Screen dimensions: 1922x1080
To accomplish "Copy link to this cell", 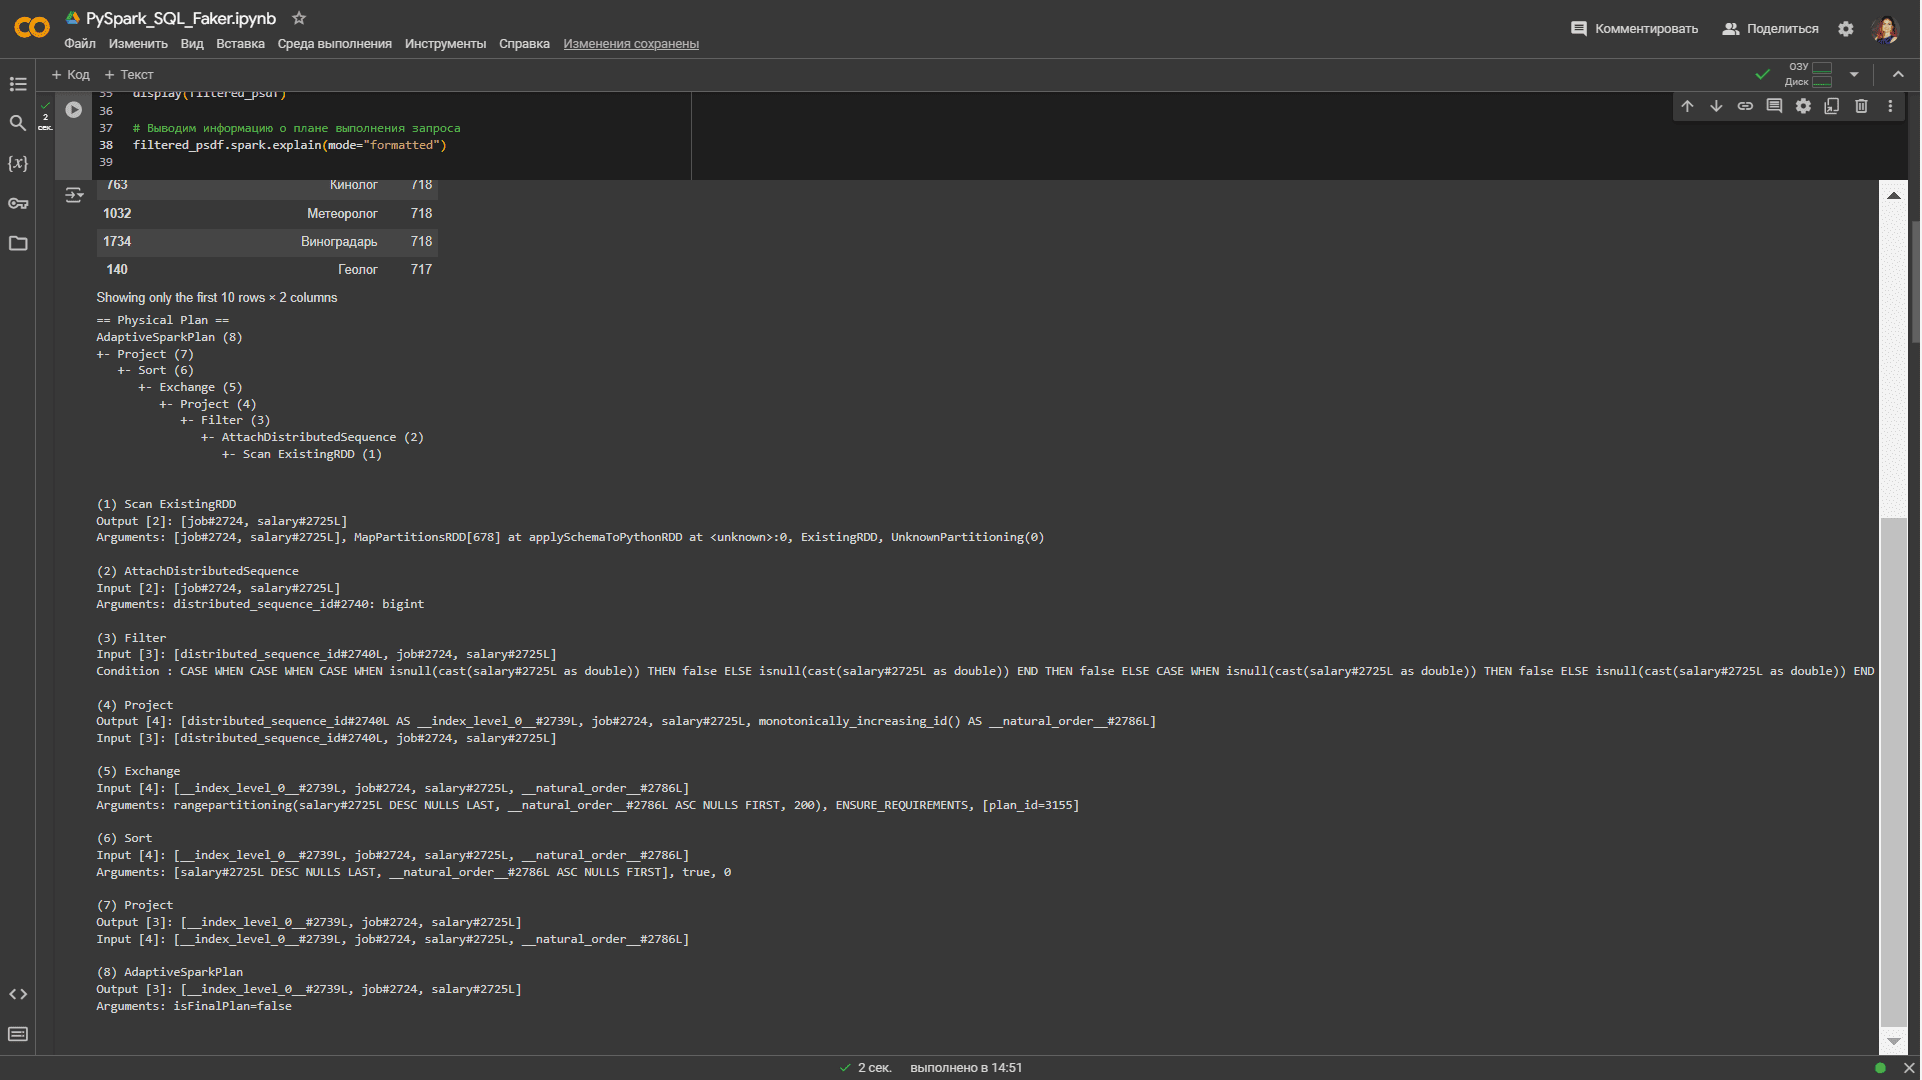I will pyautogui.click(x=1746, y=106).
